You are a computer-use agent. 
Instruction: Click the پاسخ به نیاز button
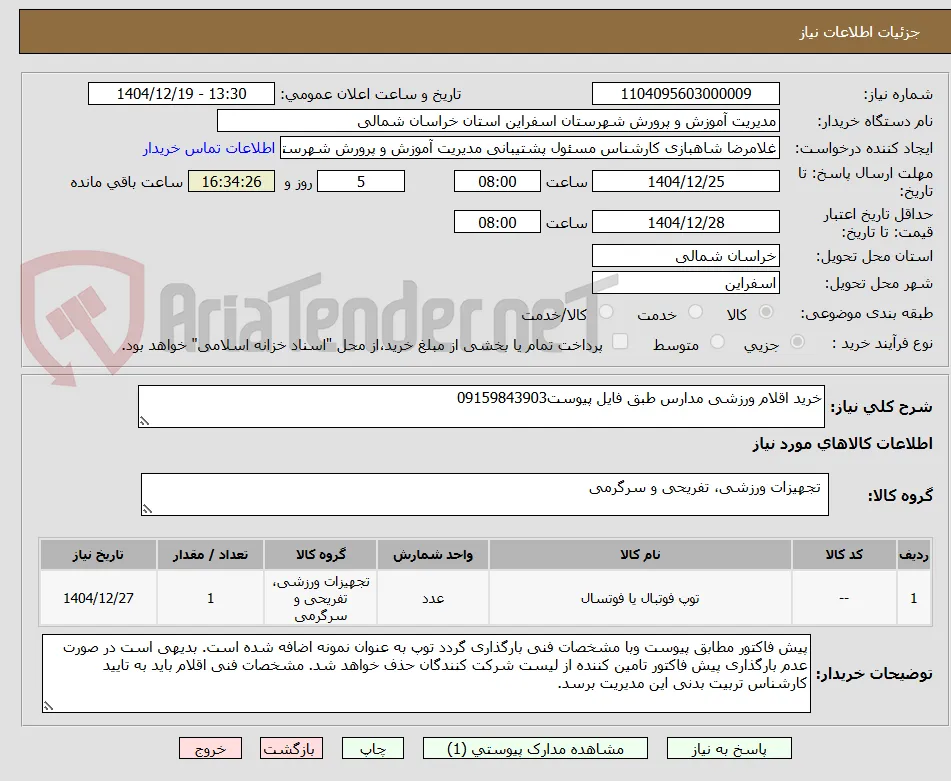[729, 748]
